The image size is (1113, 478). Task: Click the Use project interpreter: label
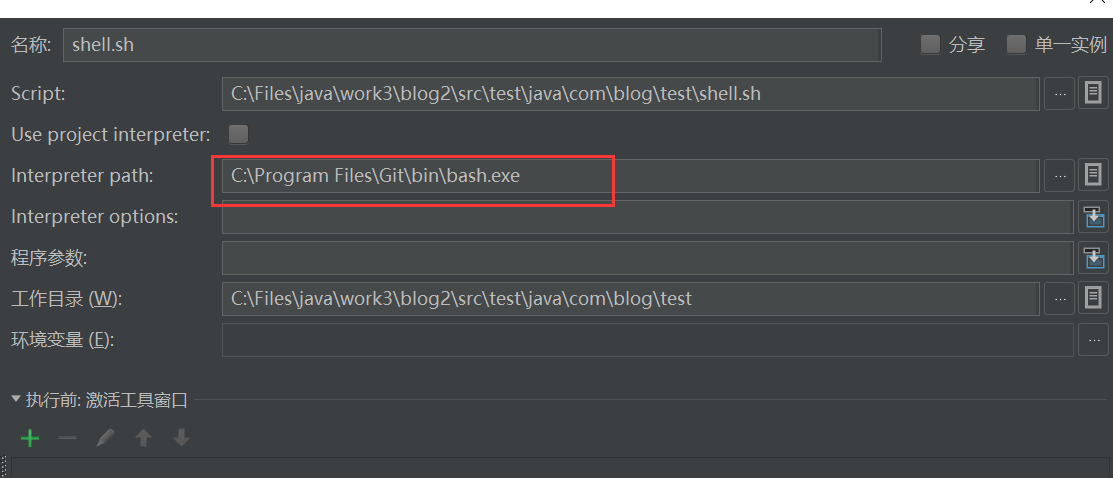tap(111, 134)
